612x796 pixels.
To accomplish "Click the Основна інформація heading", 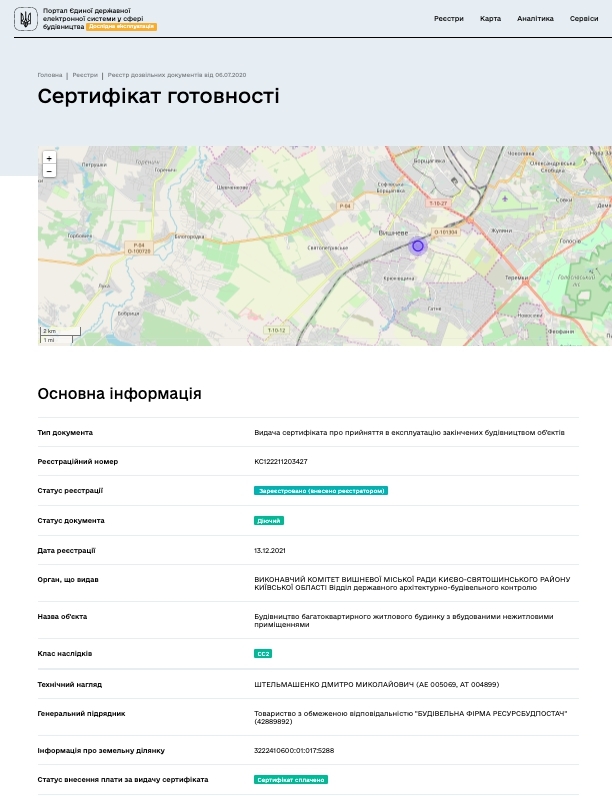I will click(119, 393).
